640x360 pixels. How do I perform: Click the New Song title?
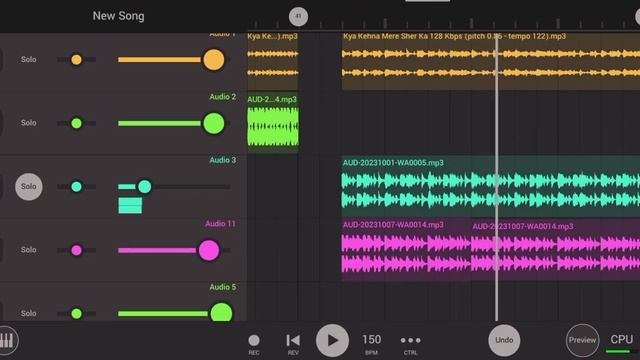118,16
